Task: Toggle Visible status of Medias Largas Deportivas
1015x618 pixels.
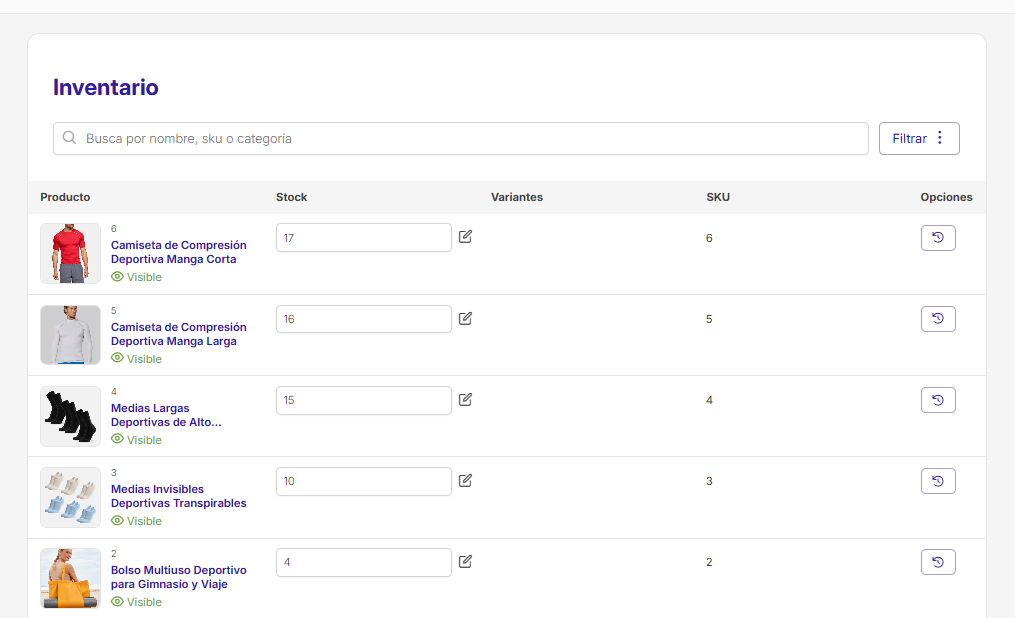Action: coord(136,440)
